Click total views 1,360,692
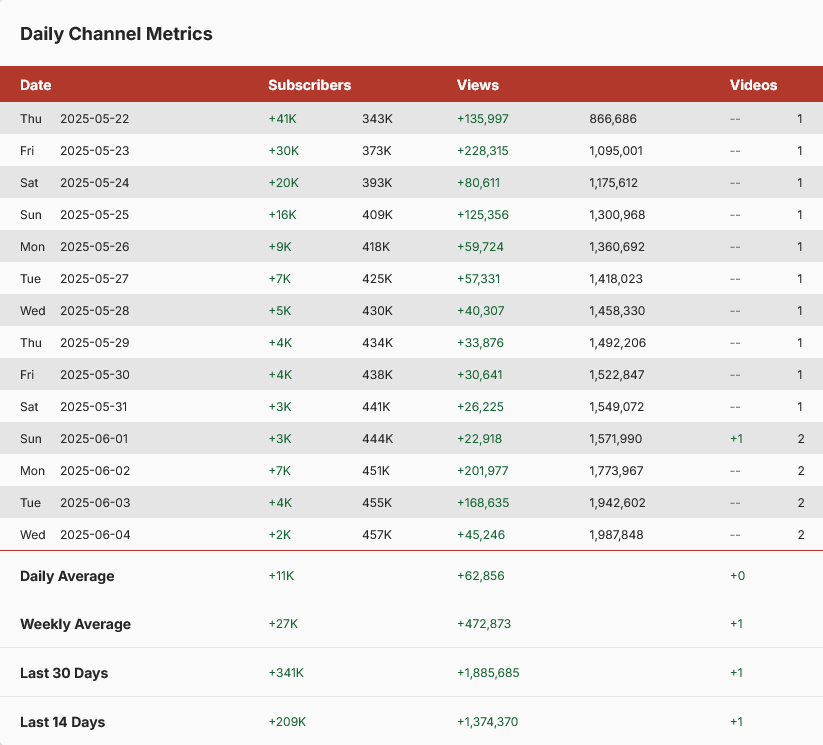 [616, 247]
